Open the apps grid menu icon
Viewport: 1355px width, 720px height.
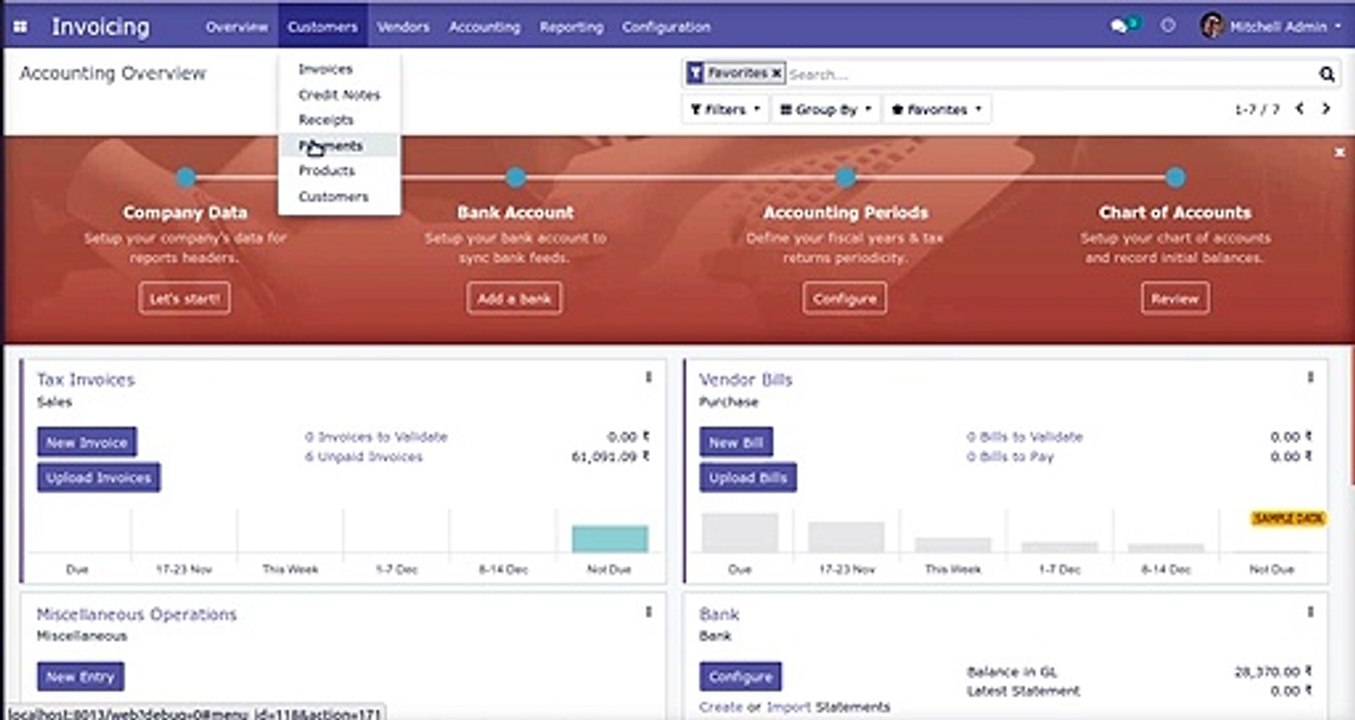click(21, 27)
